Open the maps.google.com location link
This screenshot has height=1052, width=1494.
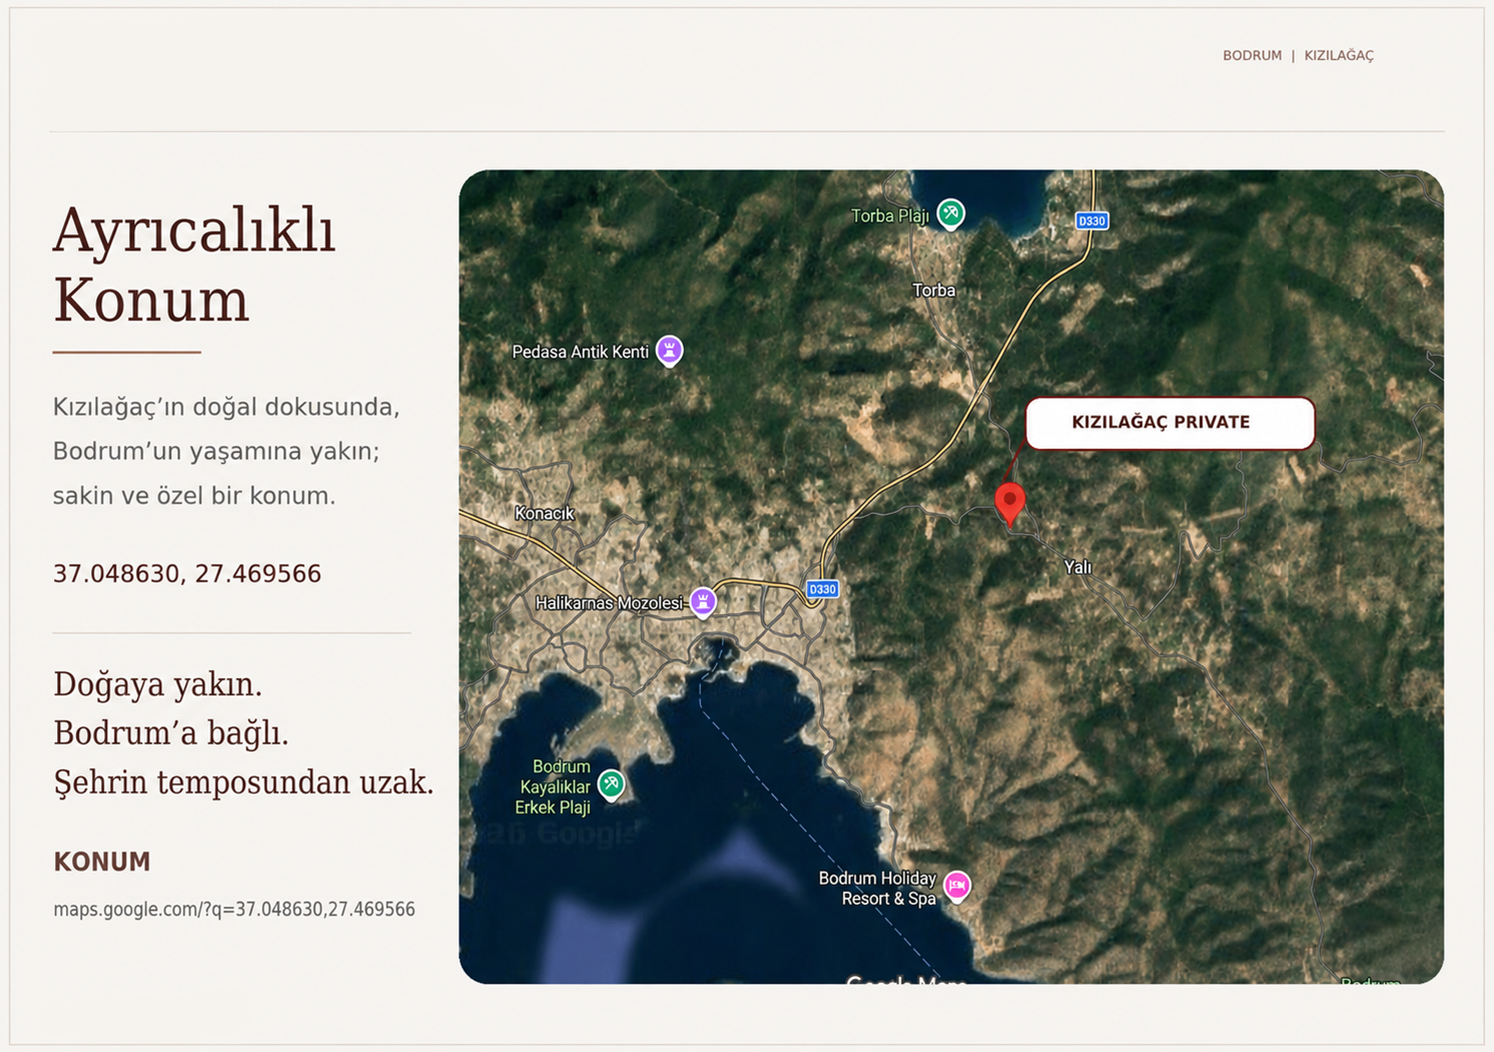point(234,909)
